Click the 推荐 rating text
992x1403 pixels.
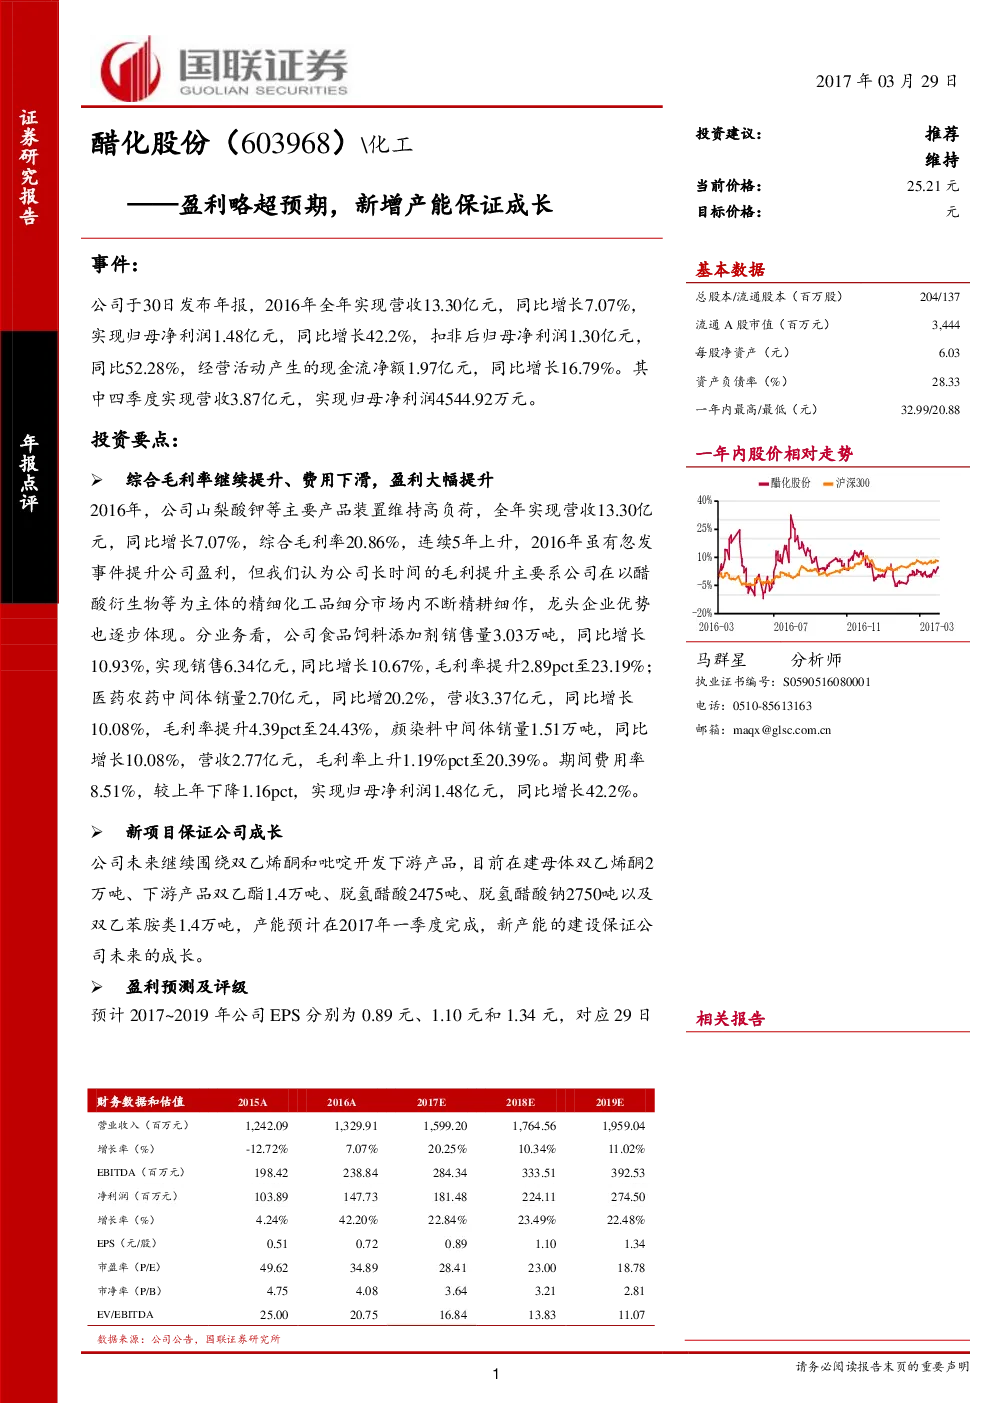coord(942,134)
